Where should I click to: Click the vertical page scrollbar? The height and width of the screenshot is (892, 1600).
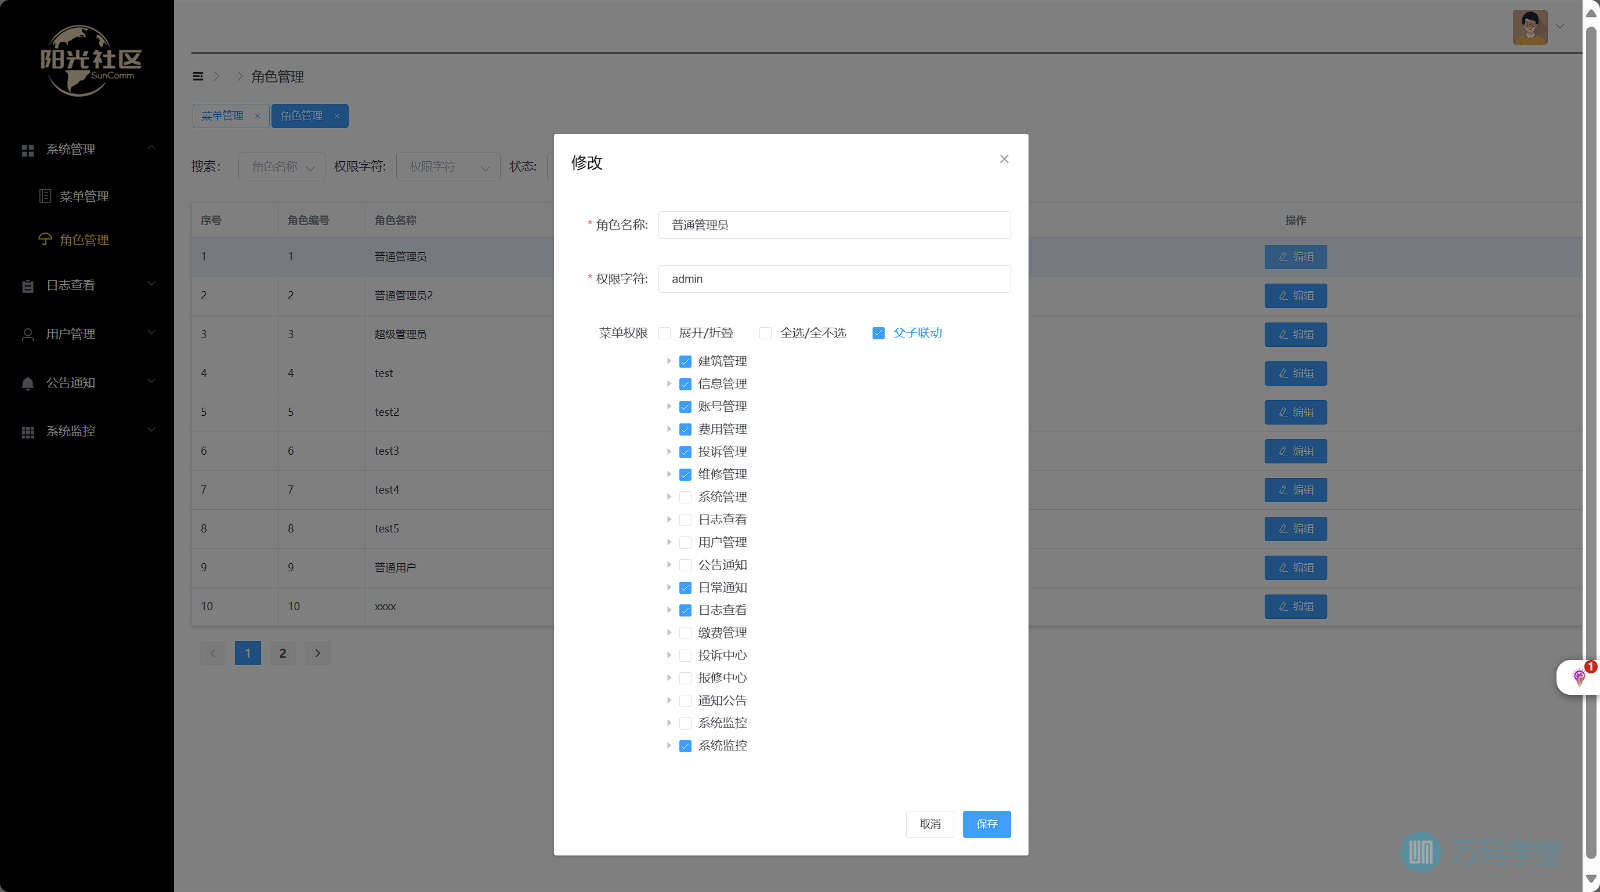1591,440
